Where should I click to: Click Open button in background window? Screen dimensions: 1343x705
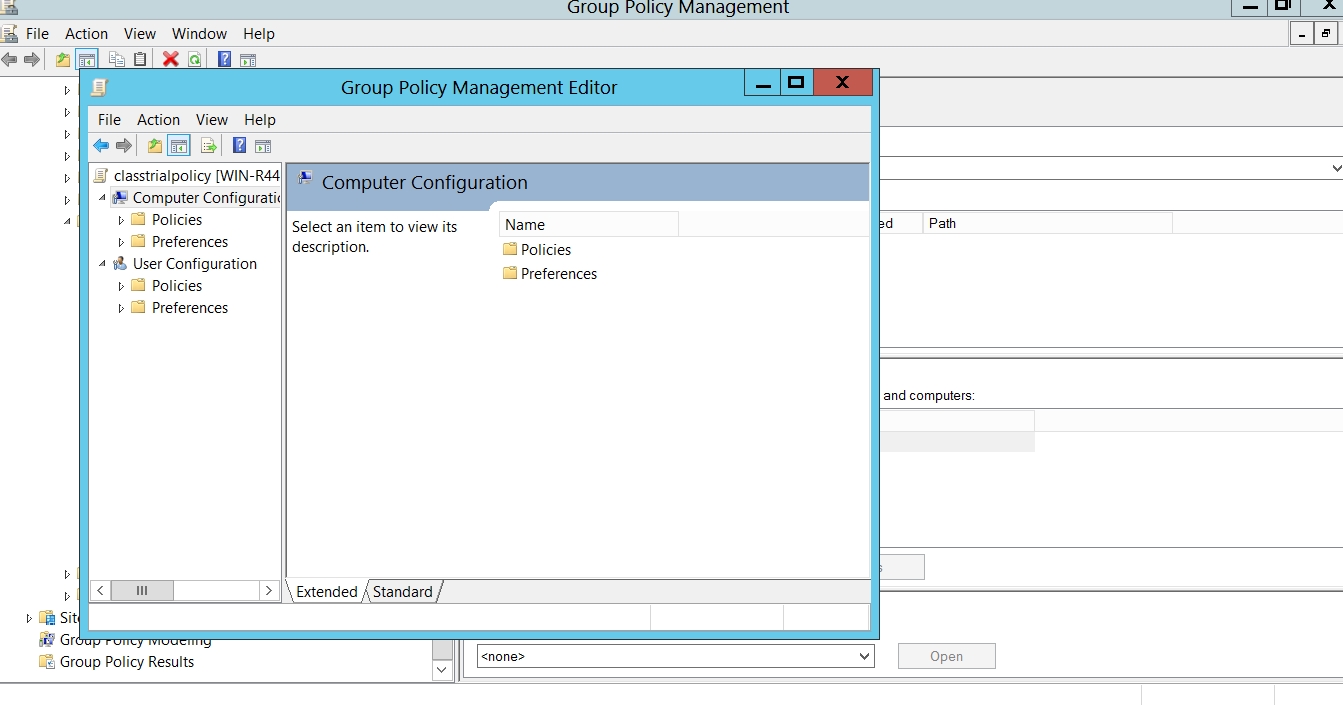(946, 657)
